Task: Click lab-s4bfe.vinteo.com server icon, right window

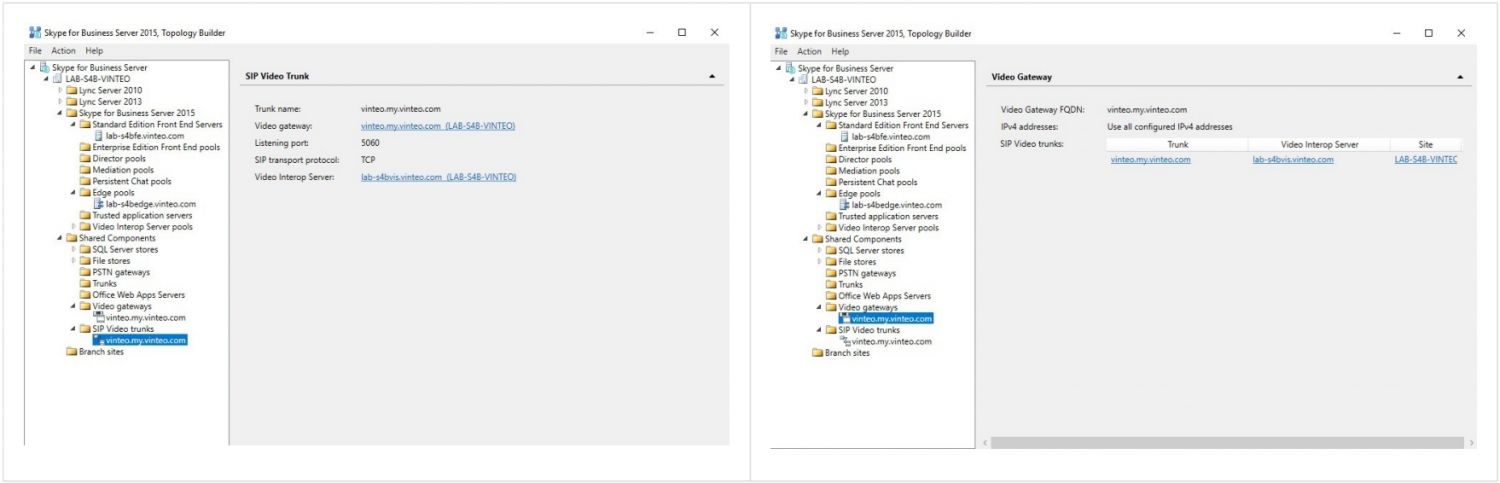Action: click(x=845, y=137)
